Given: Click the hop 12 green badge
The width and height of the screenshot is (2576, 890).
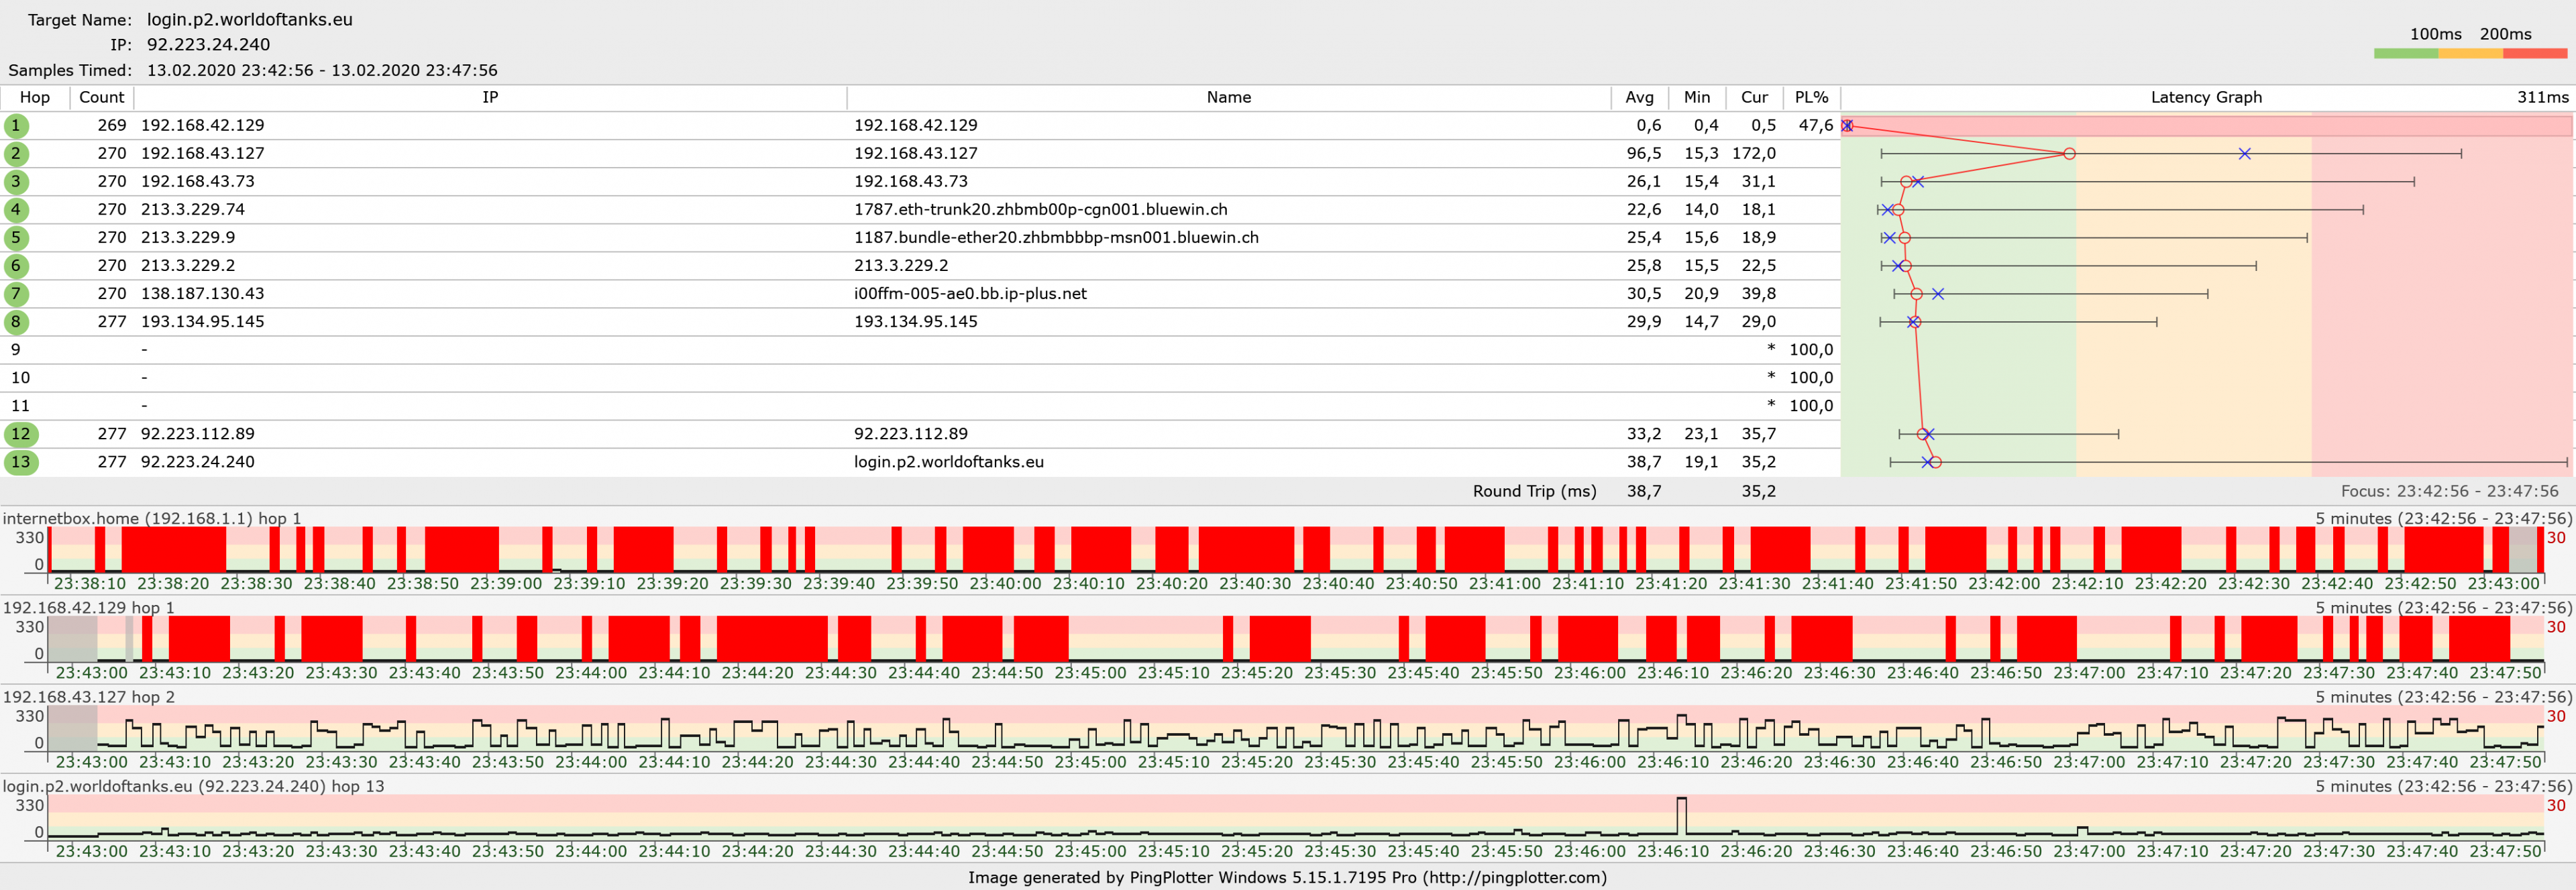Looking at the screenshot, I should click(21, 434).
